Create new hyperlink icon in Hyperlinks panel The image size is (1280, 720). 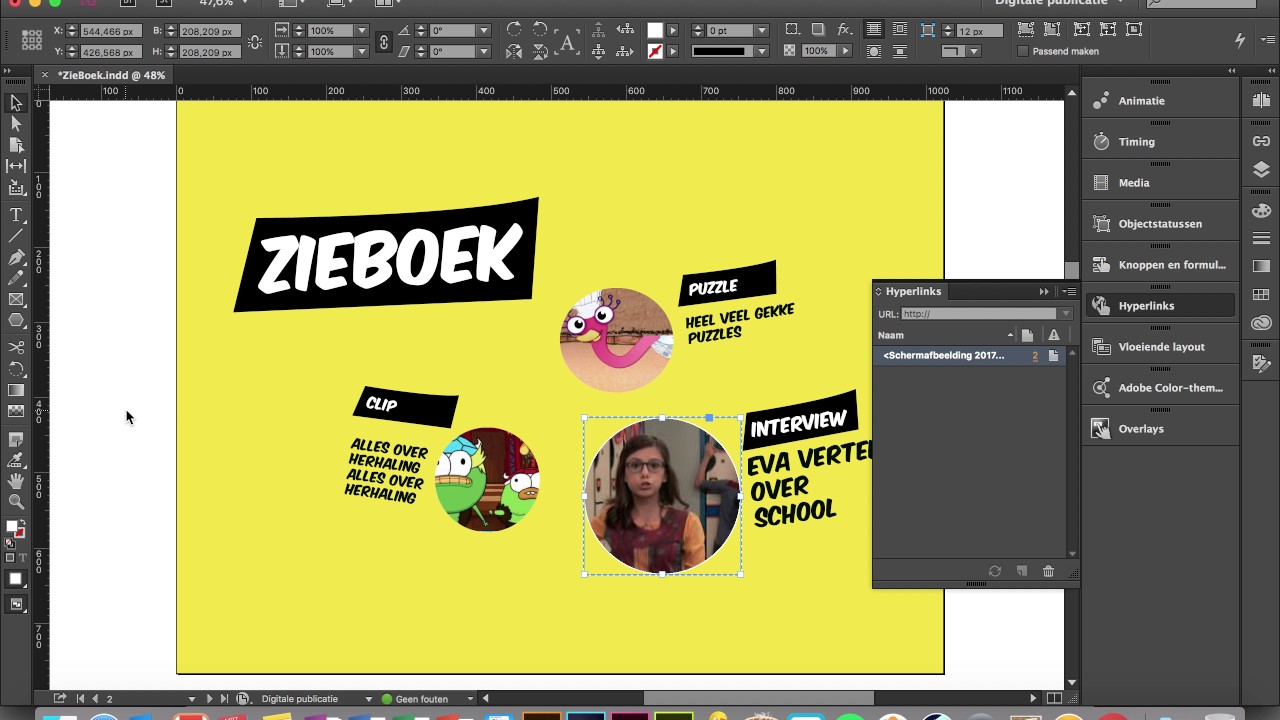[x=1022, y=571]
